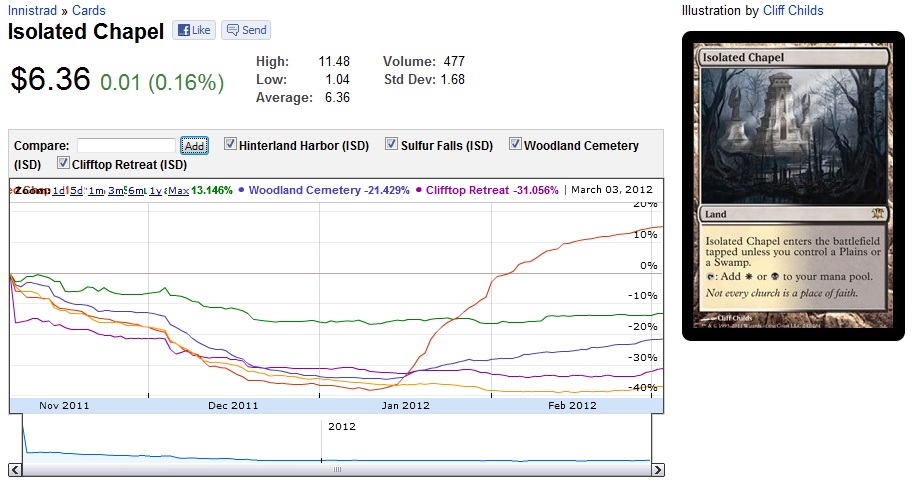Uncheck Hinterland Harbor (ISD) comparison

pyautogui.click(x=230, y=145)
